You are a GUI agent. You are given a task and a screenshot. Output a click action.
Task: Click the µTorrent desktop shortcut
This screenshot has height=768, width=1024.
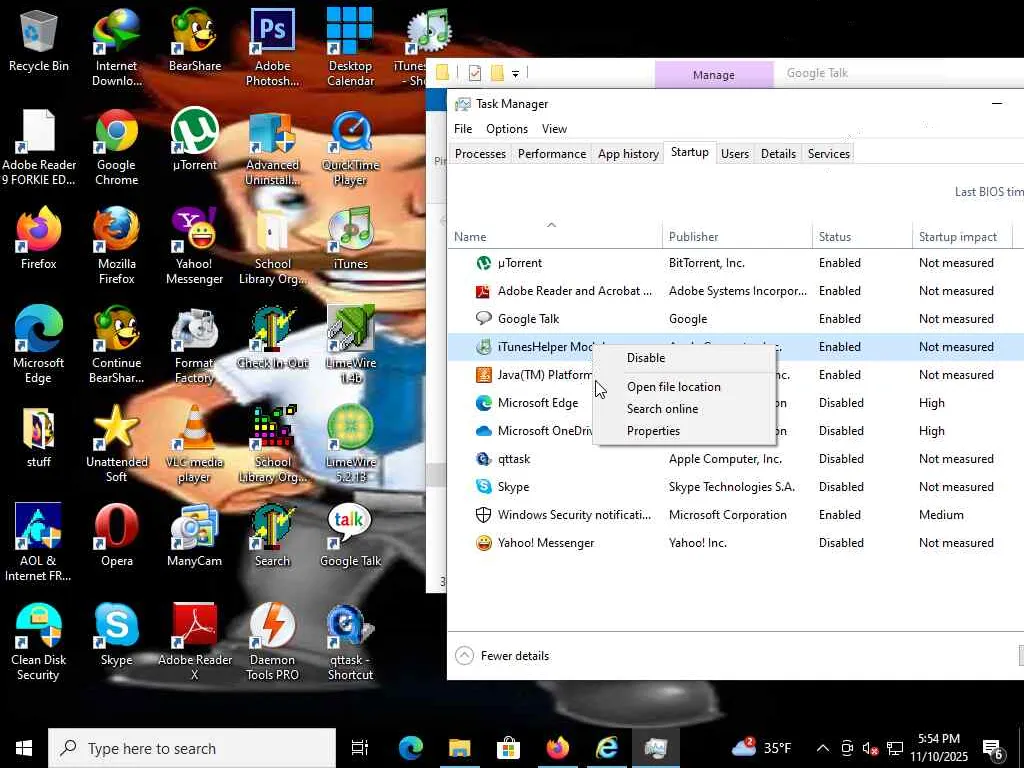[195, 140]
